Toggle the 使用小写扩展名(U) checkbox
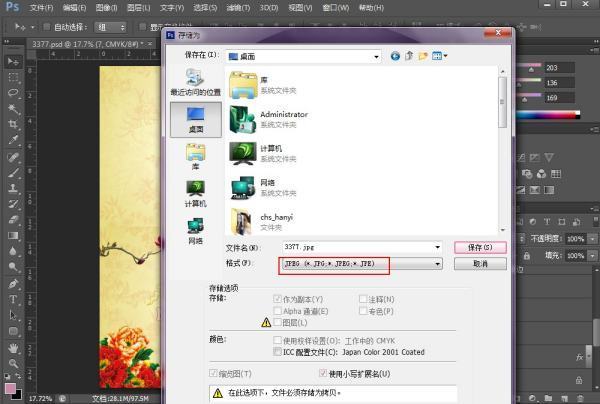The height and width of the screenshot is (404, 600). coord(323,373)
